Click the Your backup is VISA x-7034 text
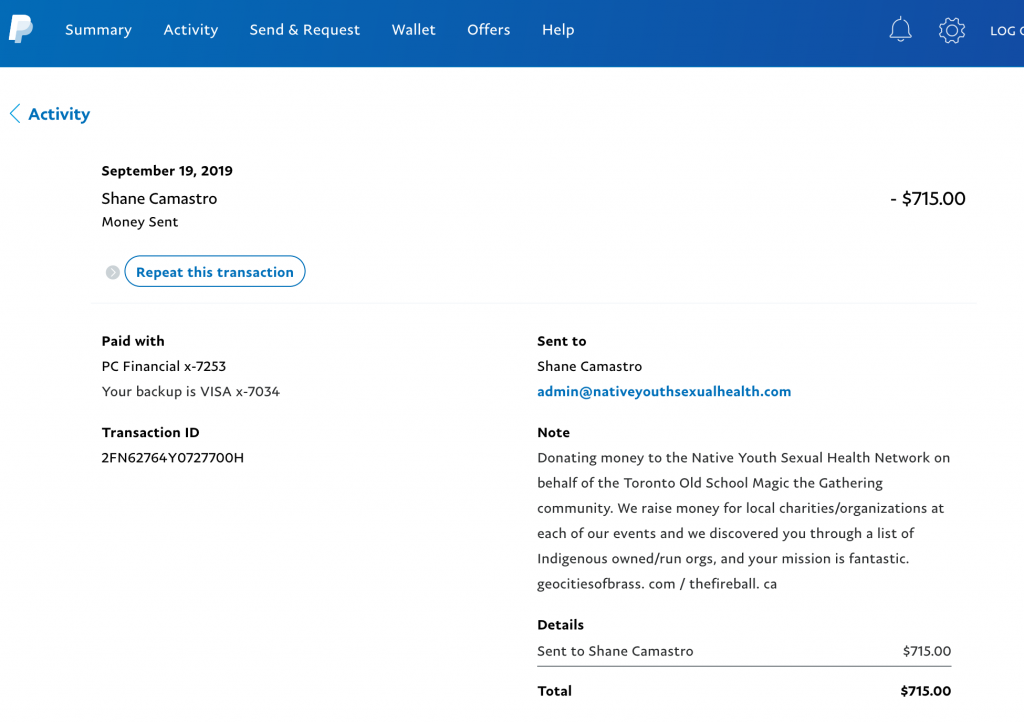The width and height of the screenshot is (1024, 723). [x=191, y=392]
